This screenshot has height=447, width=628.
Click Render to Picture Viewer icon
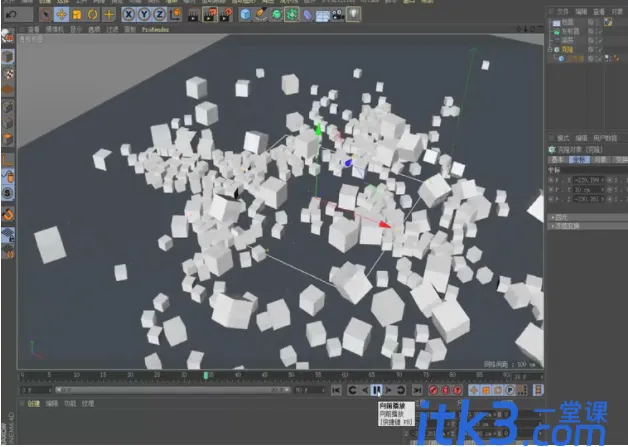(x=210, y=15)
